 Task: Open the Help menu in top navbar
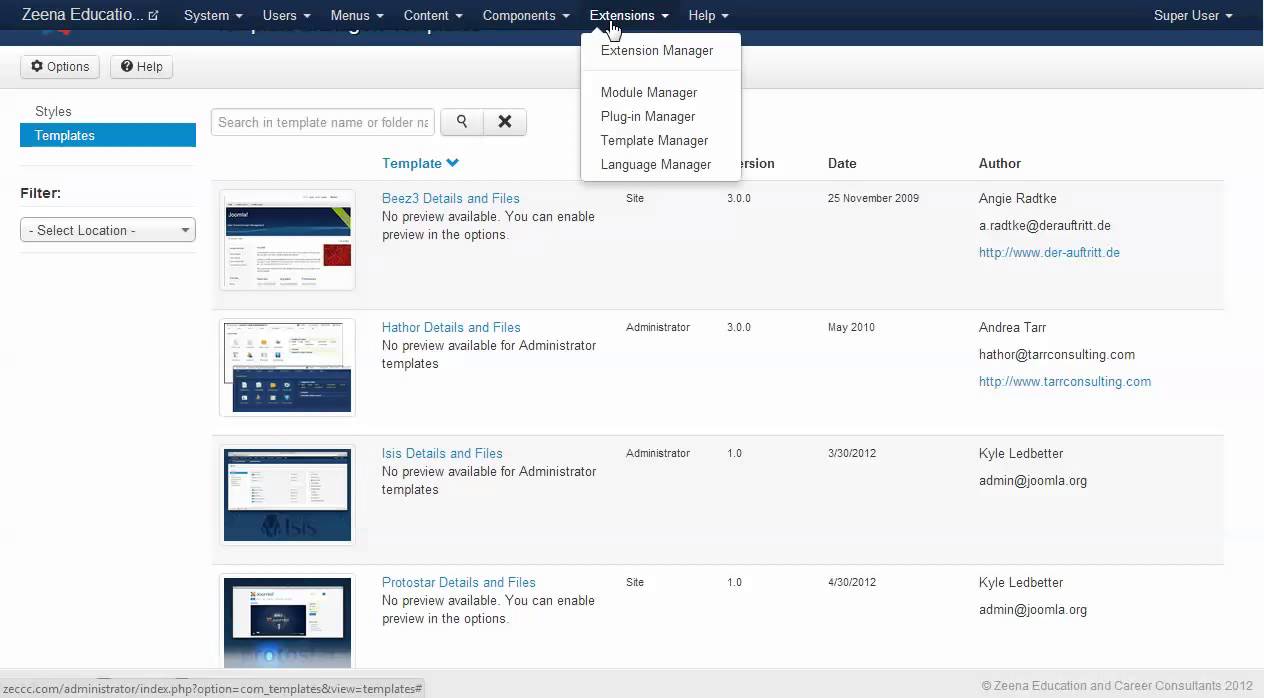pos(708,16)
